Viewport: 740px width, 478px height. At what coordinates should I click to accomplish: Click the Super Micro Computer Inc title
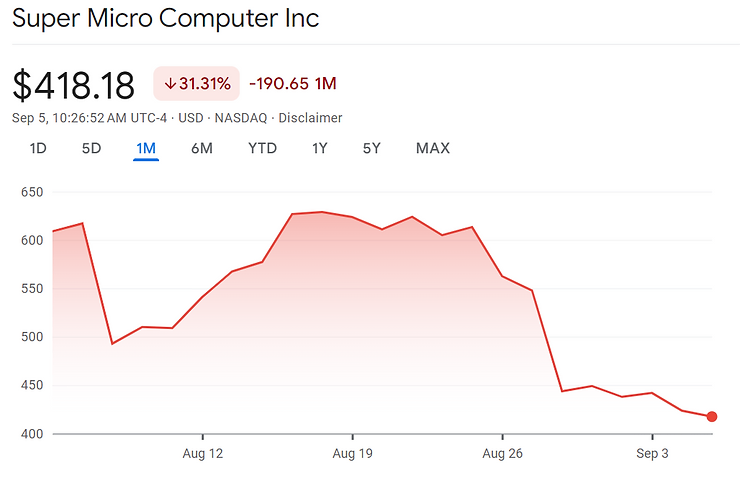[166, 19]
